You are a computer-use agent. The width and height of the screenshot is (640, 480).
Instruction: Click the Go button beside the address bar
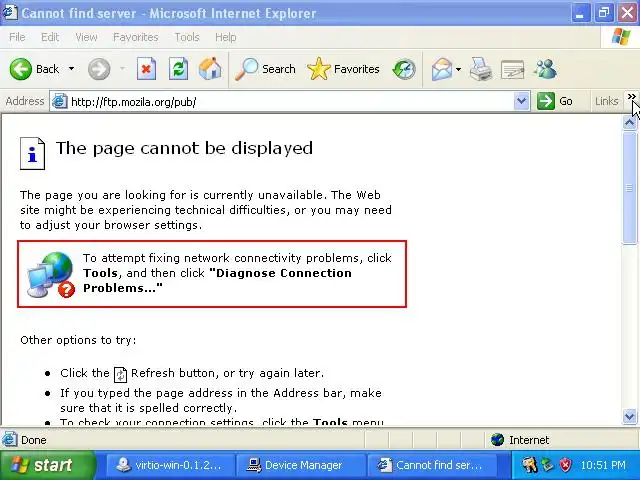(555, 101)
